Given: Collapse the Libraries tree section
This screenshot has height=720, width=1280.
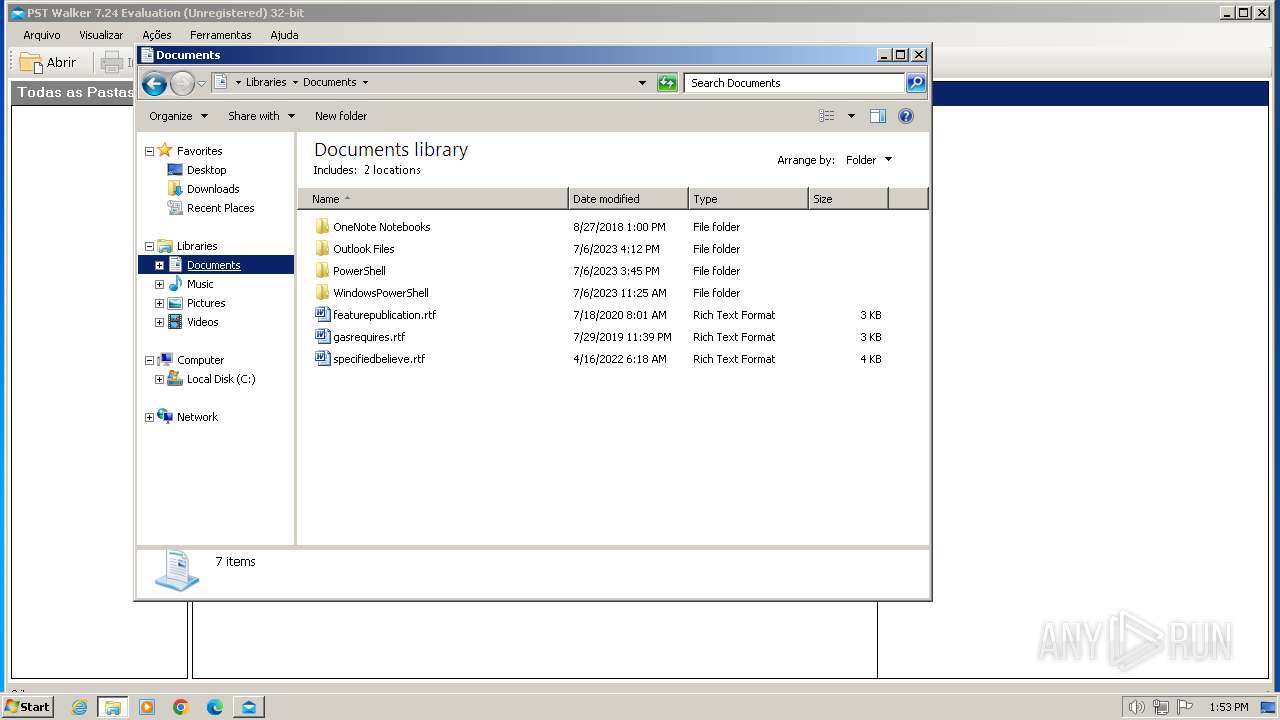Looking at the screenshot, I should (149, 247).
